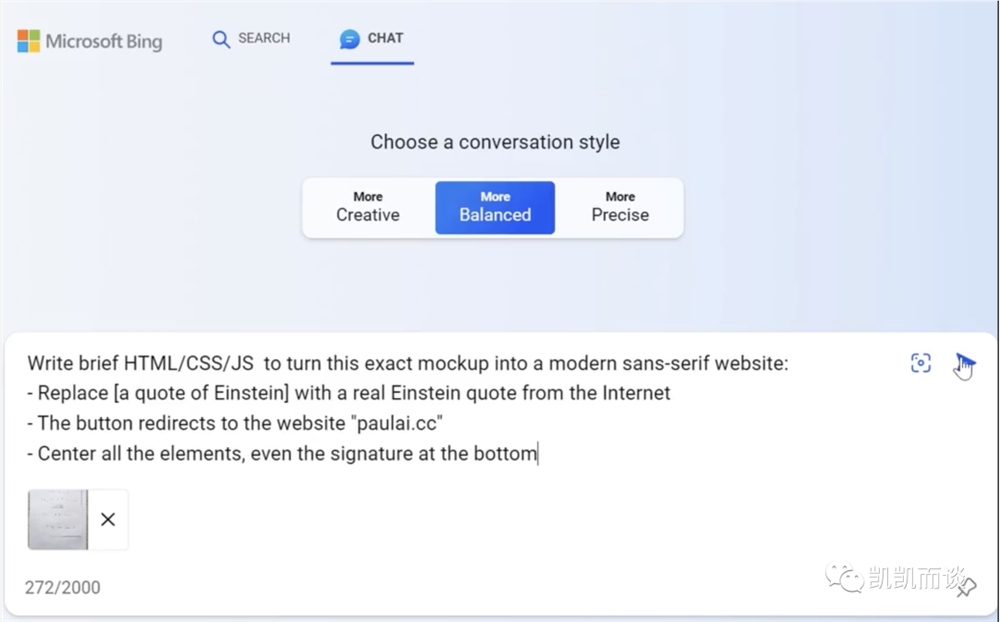The width and height of the screenshot is (1000, 622).
Task: Click the magnifying glass search icon
Action: point(221,39)
